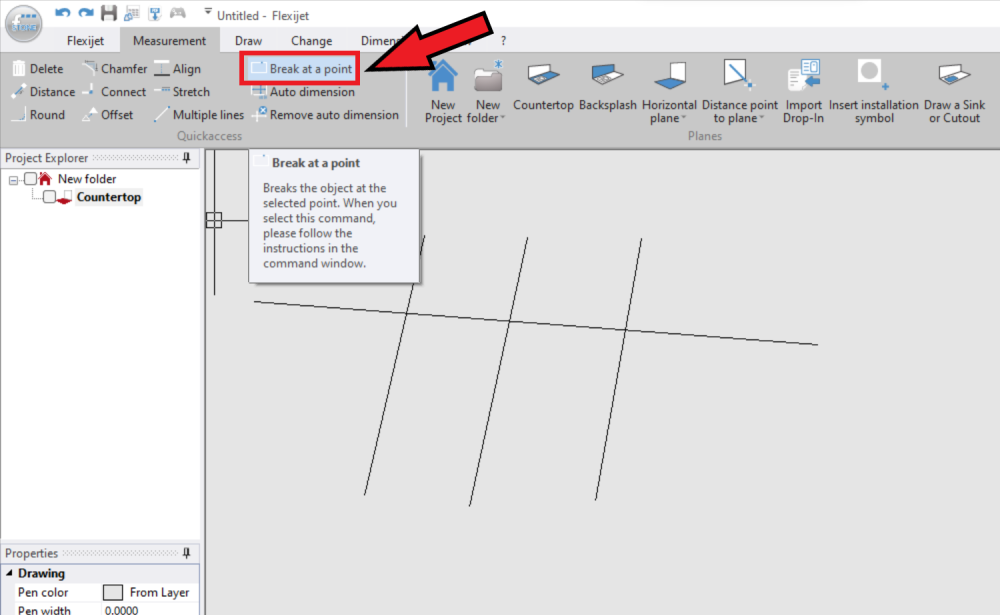Click the Backsplash plane button
The height and width of the screenshot is (615, 1000).
[607, 86]
